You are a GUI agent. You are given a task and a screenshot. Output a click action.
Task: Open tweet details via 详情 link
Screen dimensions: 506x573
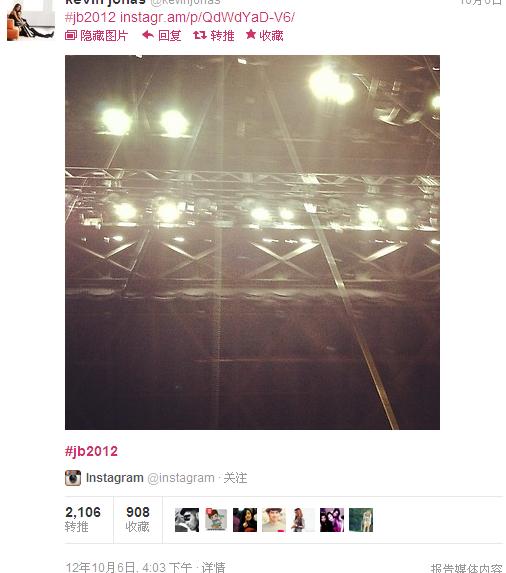click(x=213, y=568)
